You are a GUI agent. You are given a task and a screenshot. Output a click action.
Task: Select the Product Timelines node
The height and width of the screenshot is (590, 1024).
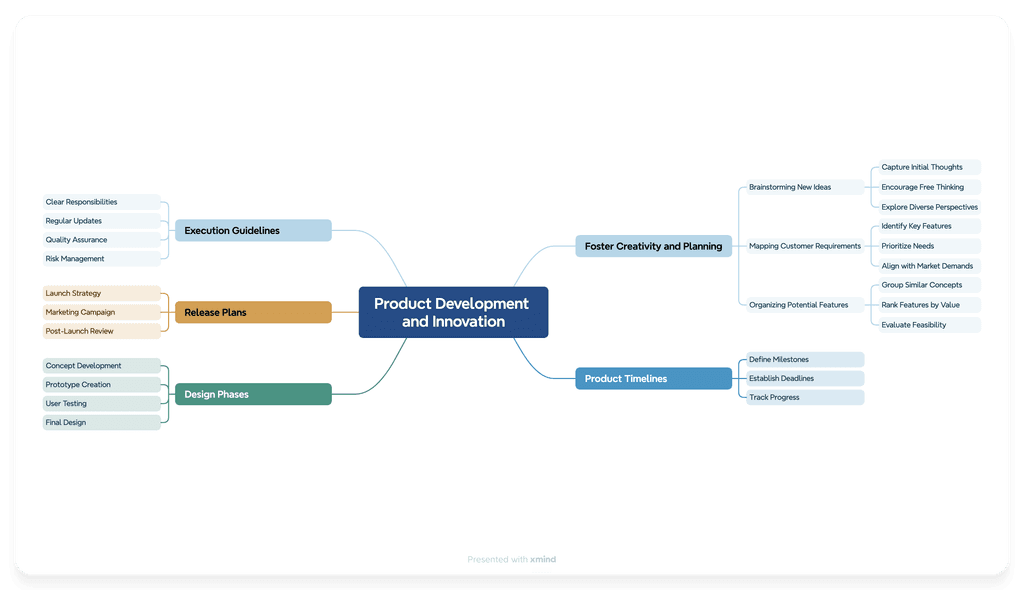[653, 378]
